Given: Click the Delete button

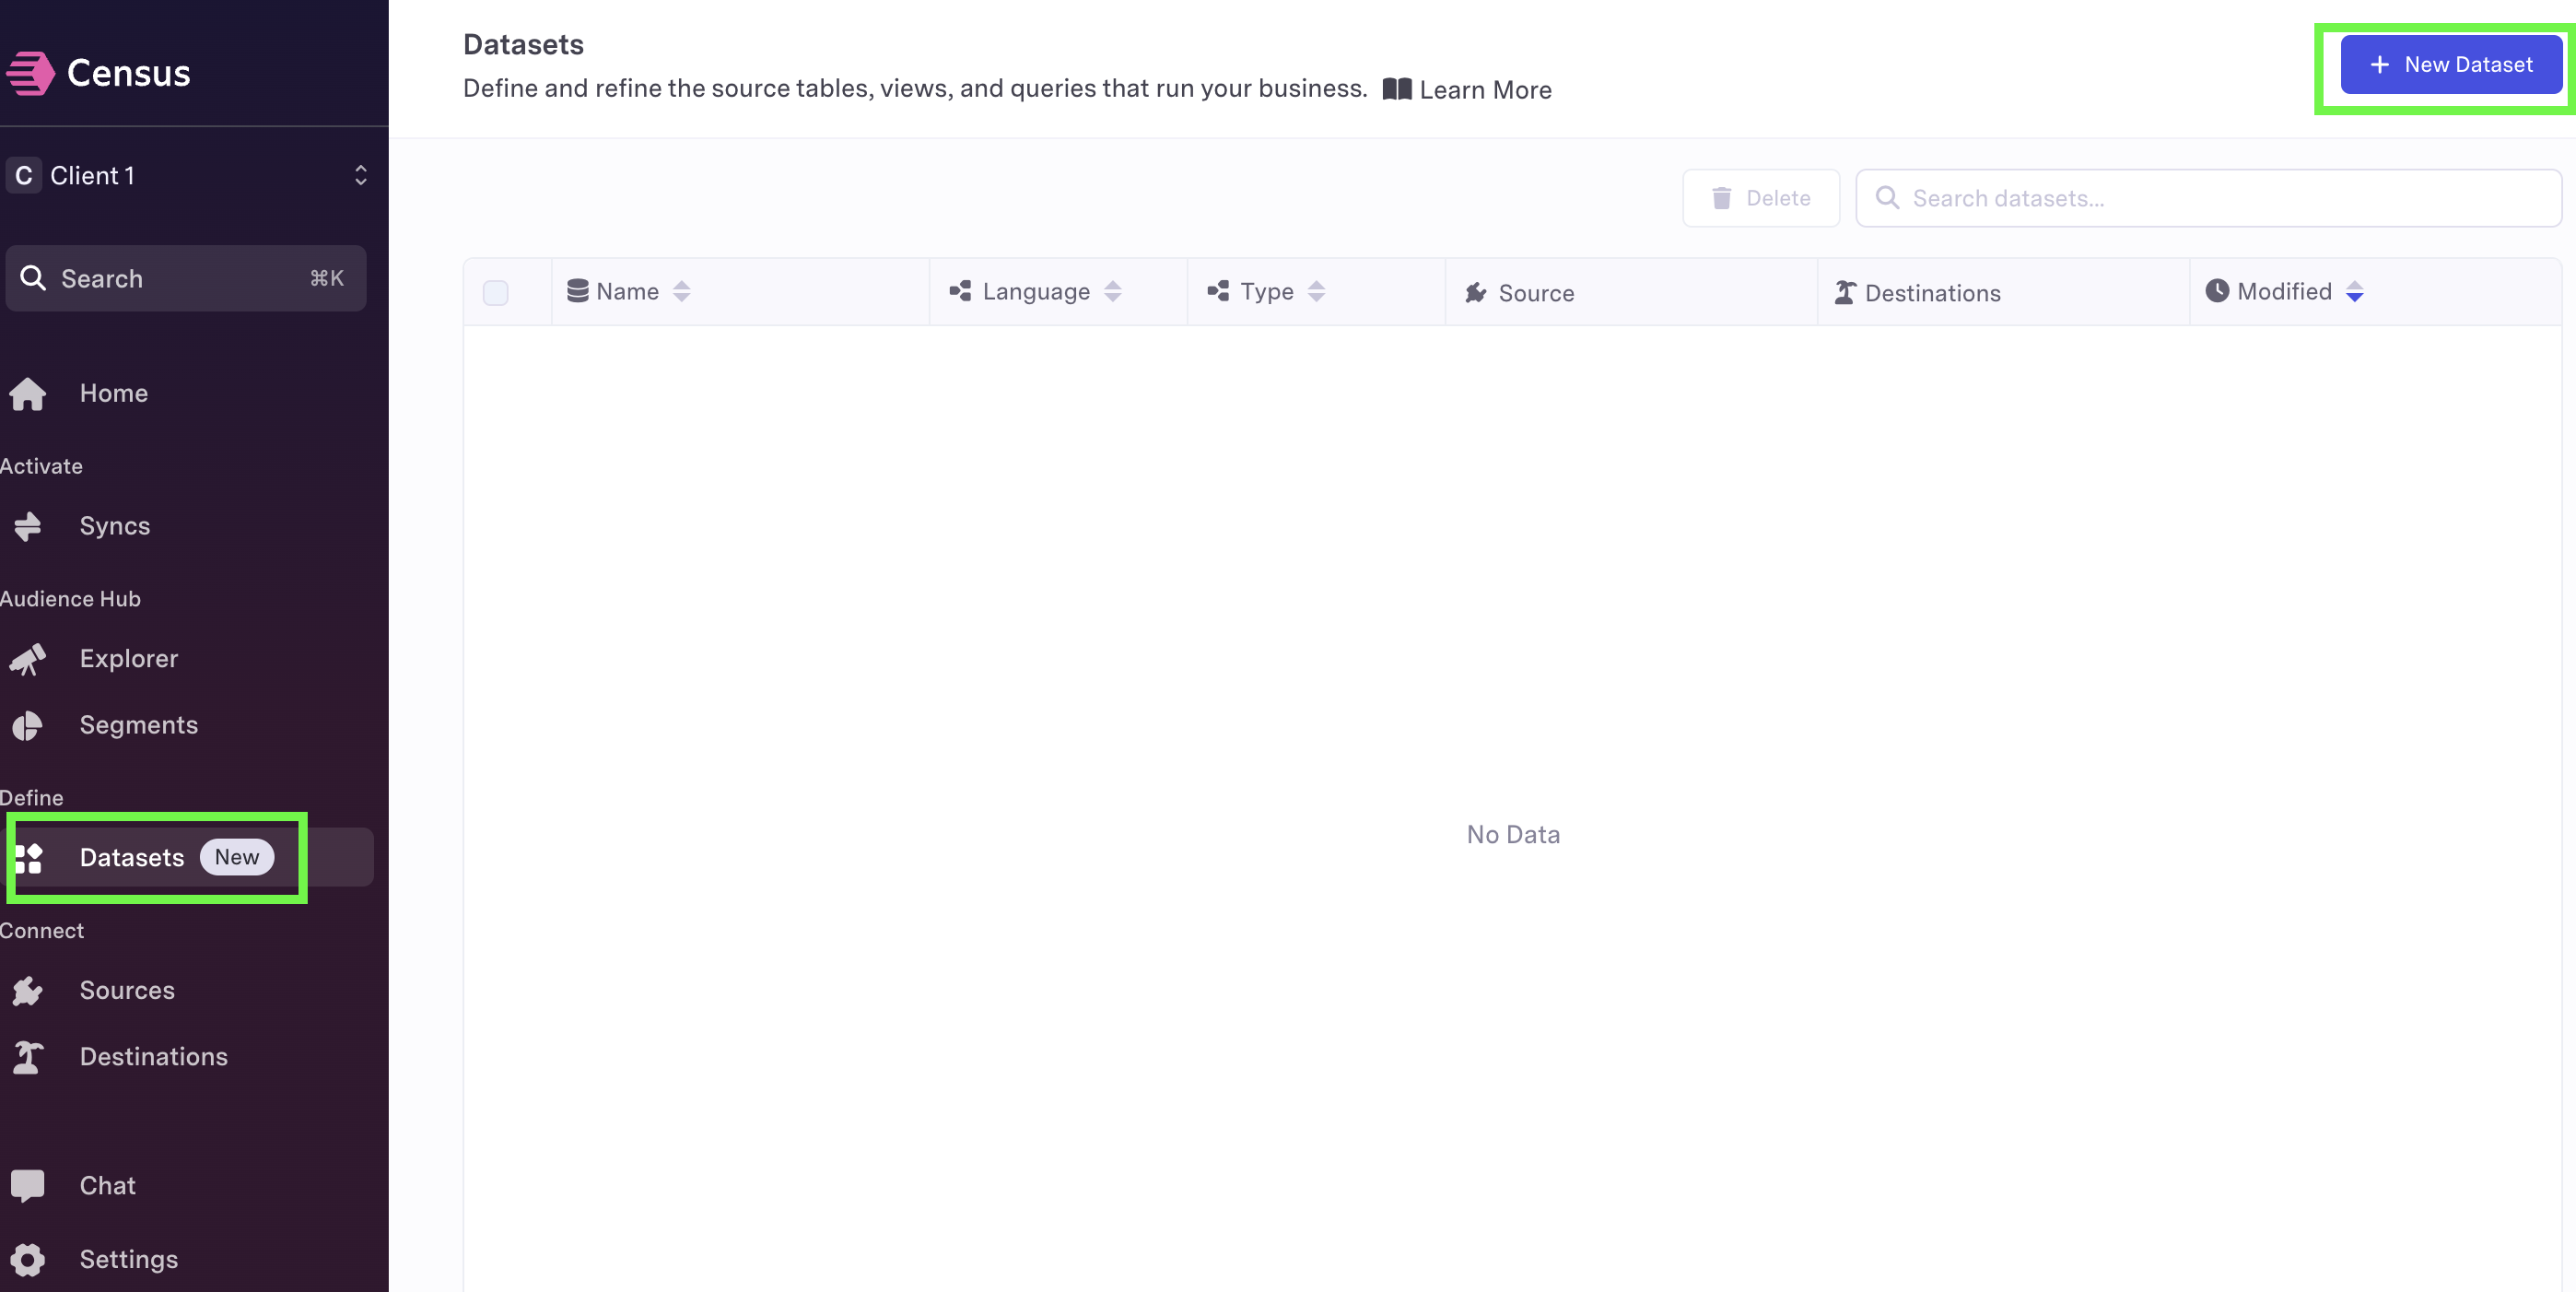Looking at the screenshot, I should pyautogui.click(x=1761, y=198).
